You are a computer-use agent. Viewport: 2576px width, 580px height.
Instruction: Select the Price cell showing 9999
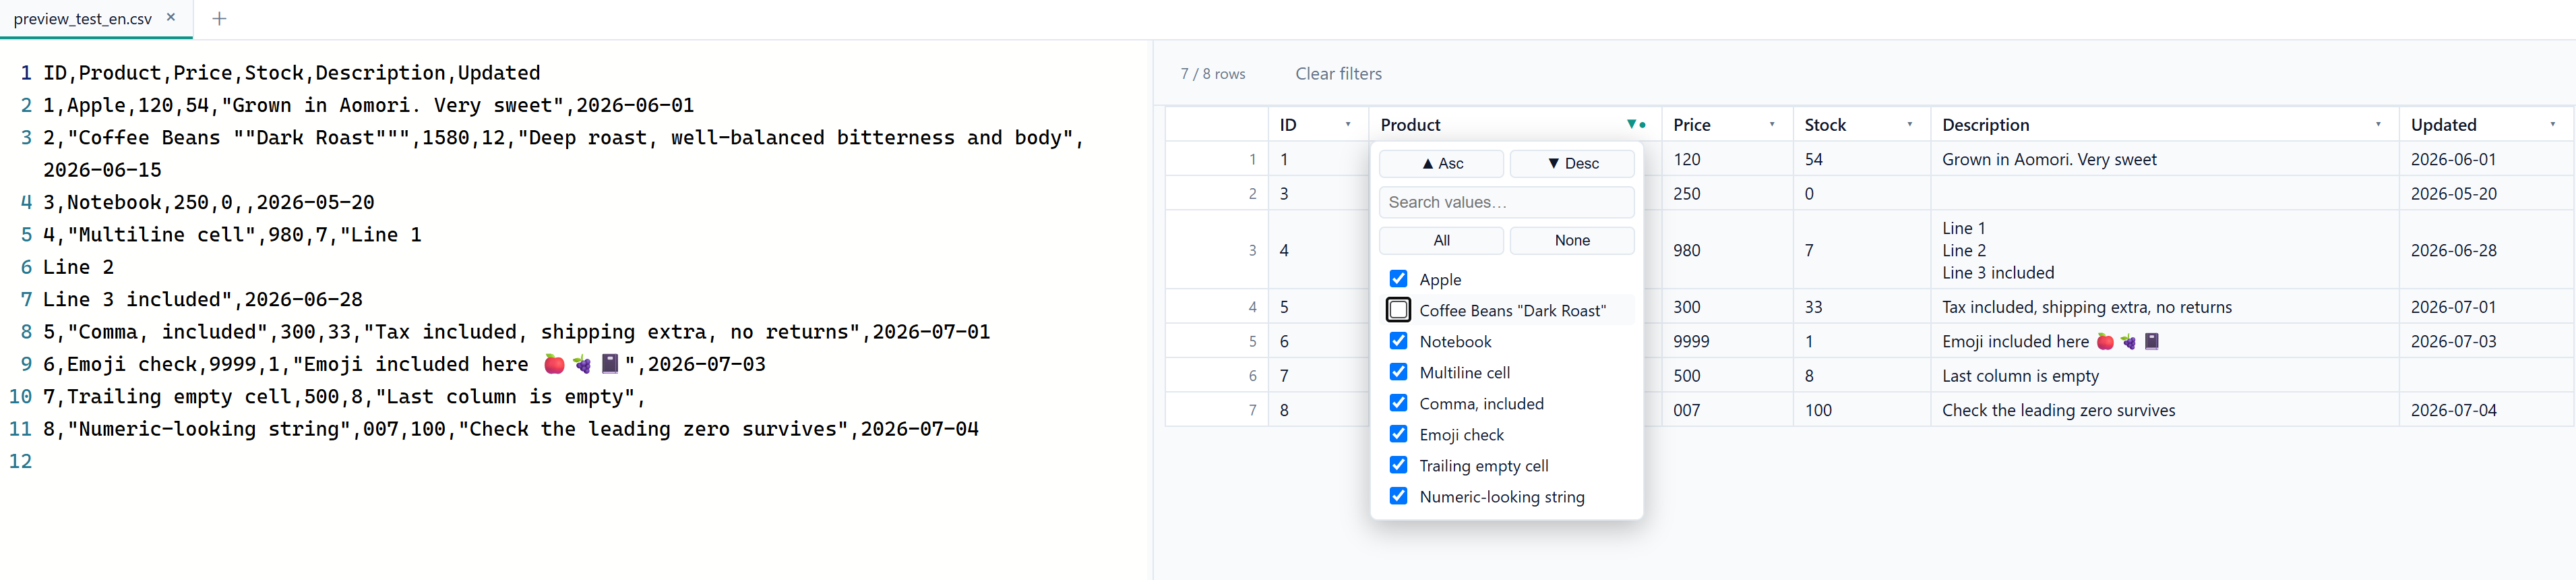click(1727, 341)
